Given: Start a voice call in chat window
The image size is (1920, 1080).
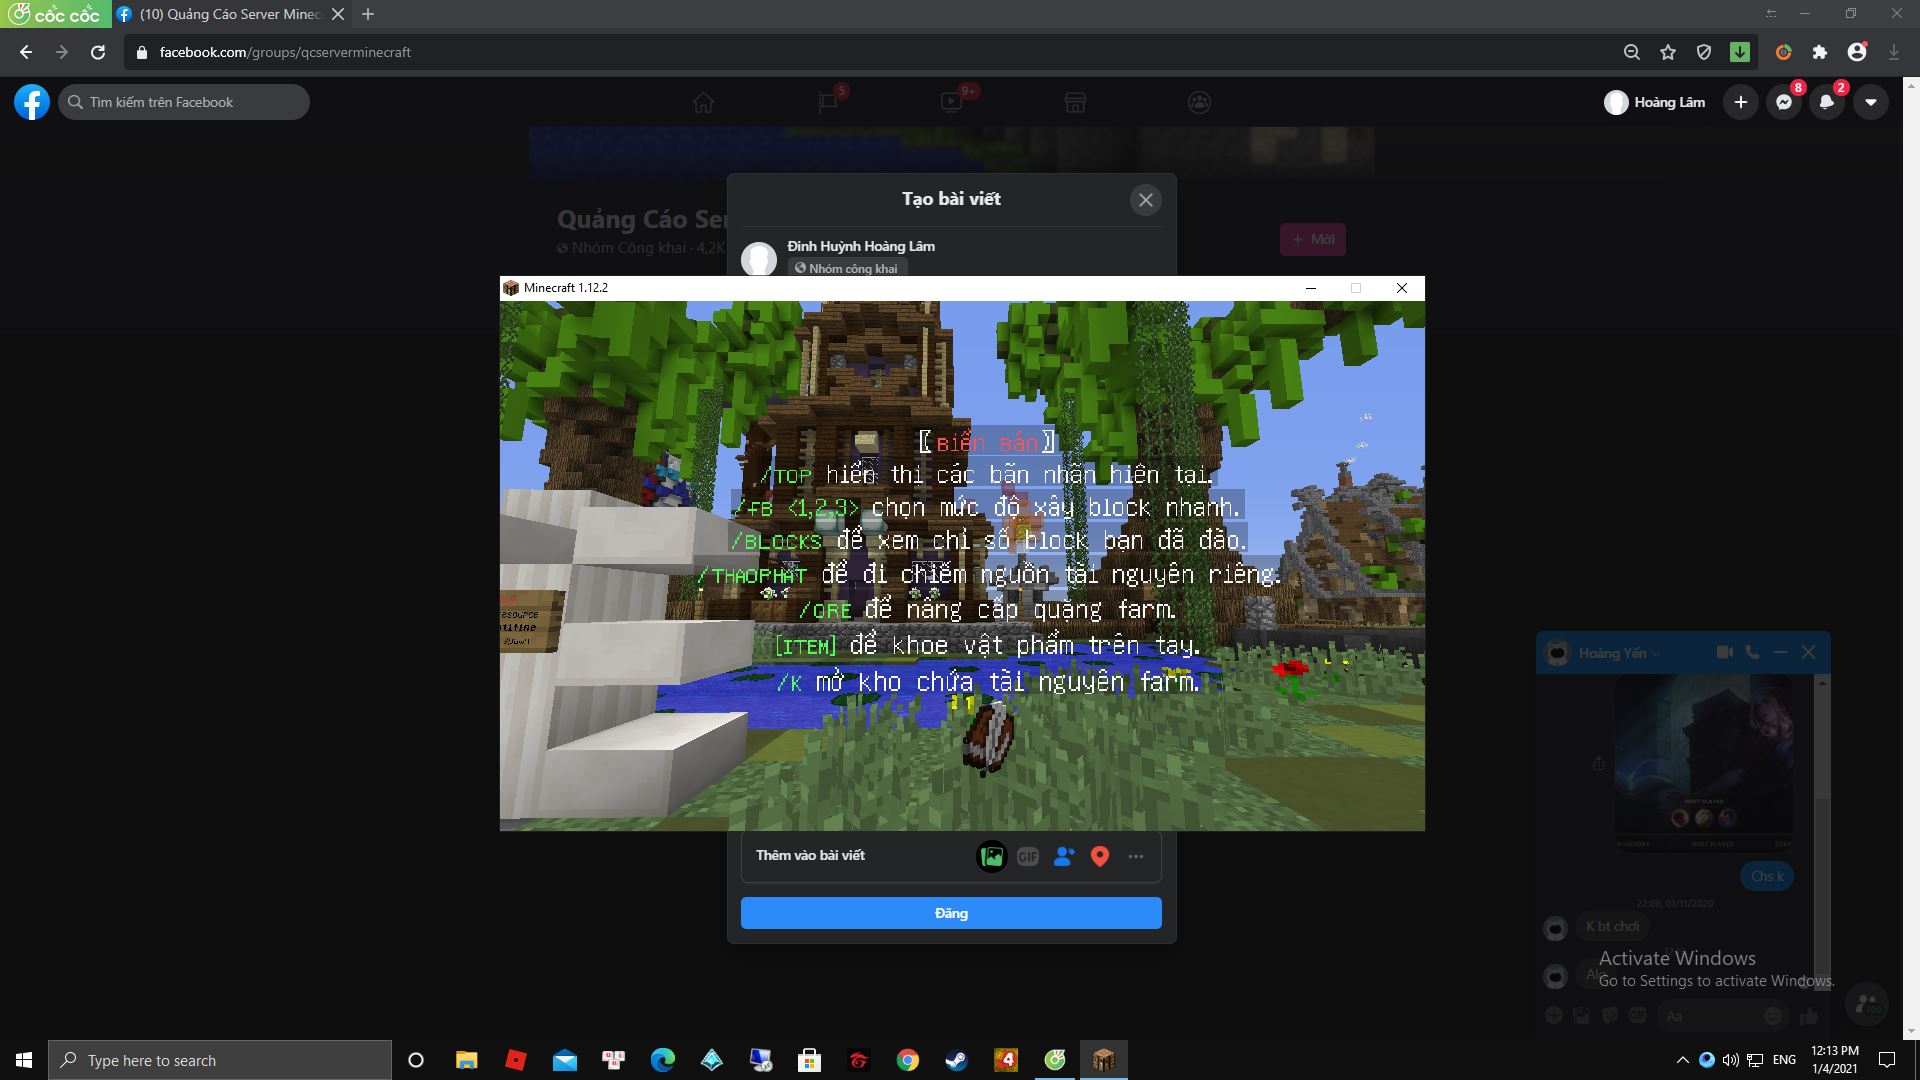Looking at the screenshot, I should pos(1752,652).
